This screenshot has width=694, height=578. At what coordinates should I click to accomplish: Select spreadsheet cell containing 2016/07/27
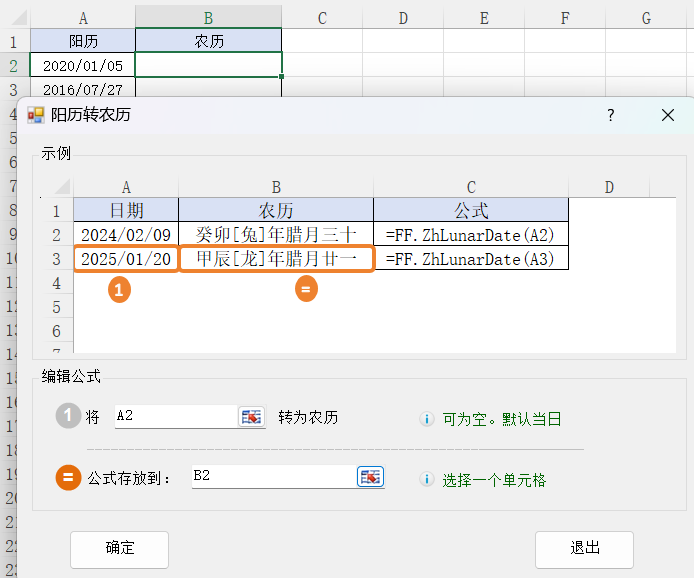pyautogui.click(x=83, y=89)
